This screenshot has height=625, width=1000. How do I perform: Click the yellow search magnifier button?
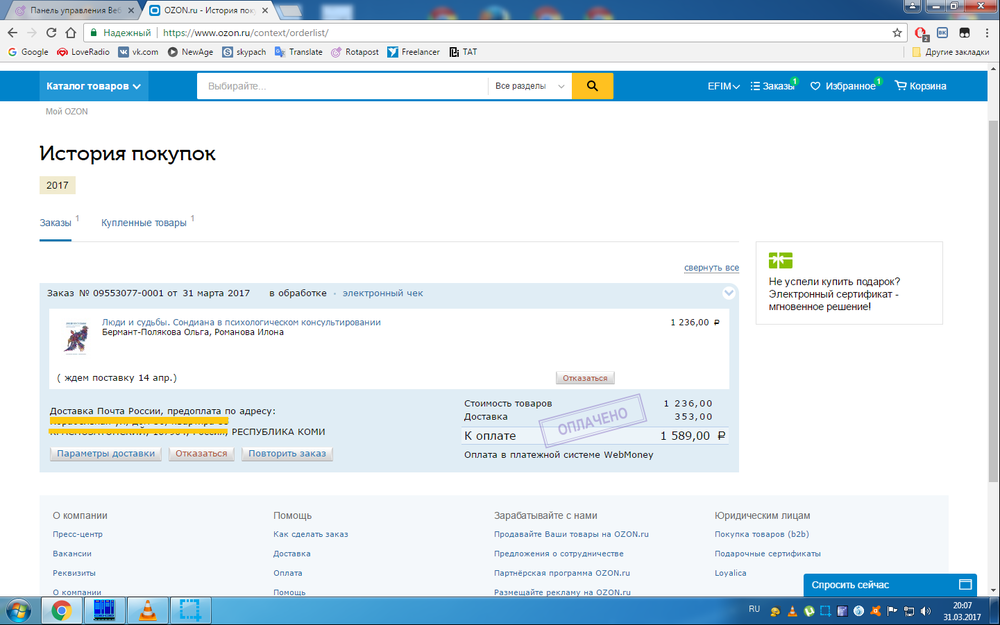click(592, 86)
